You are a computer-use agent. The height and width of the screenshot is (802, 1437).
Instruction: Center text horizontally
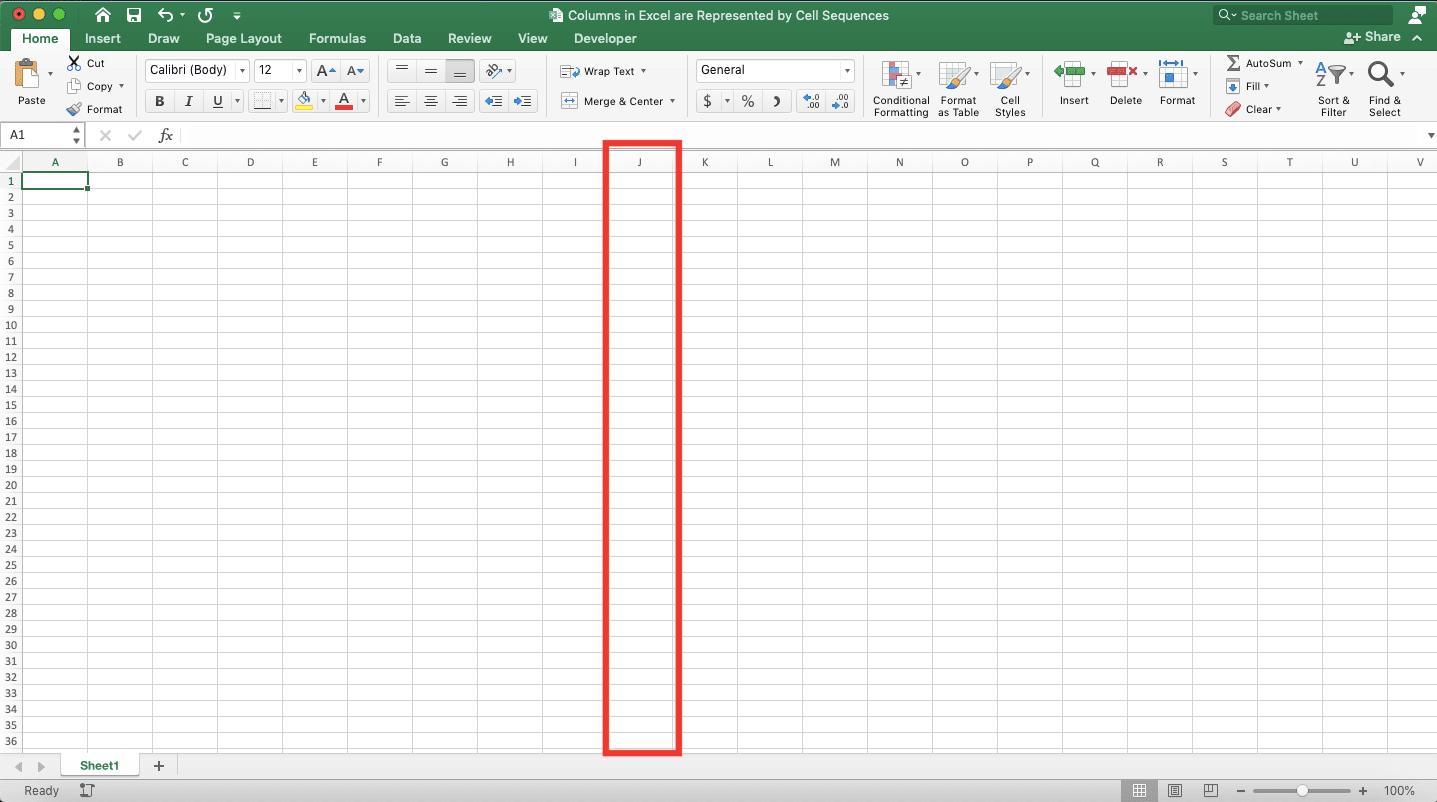pos(431,101)
